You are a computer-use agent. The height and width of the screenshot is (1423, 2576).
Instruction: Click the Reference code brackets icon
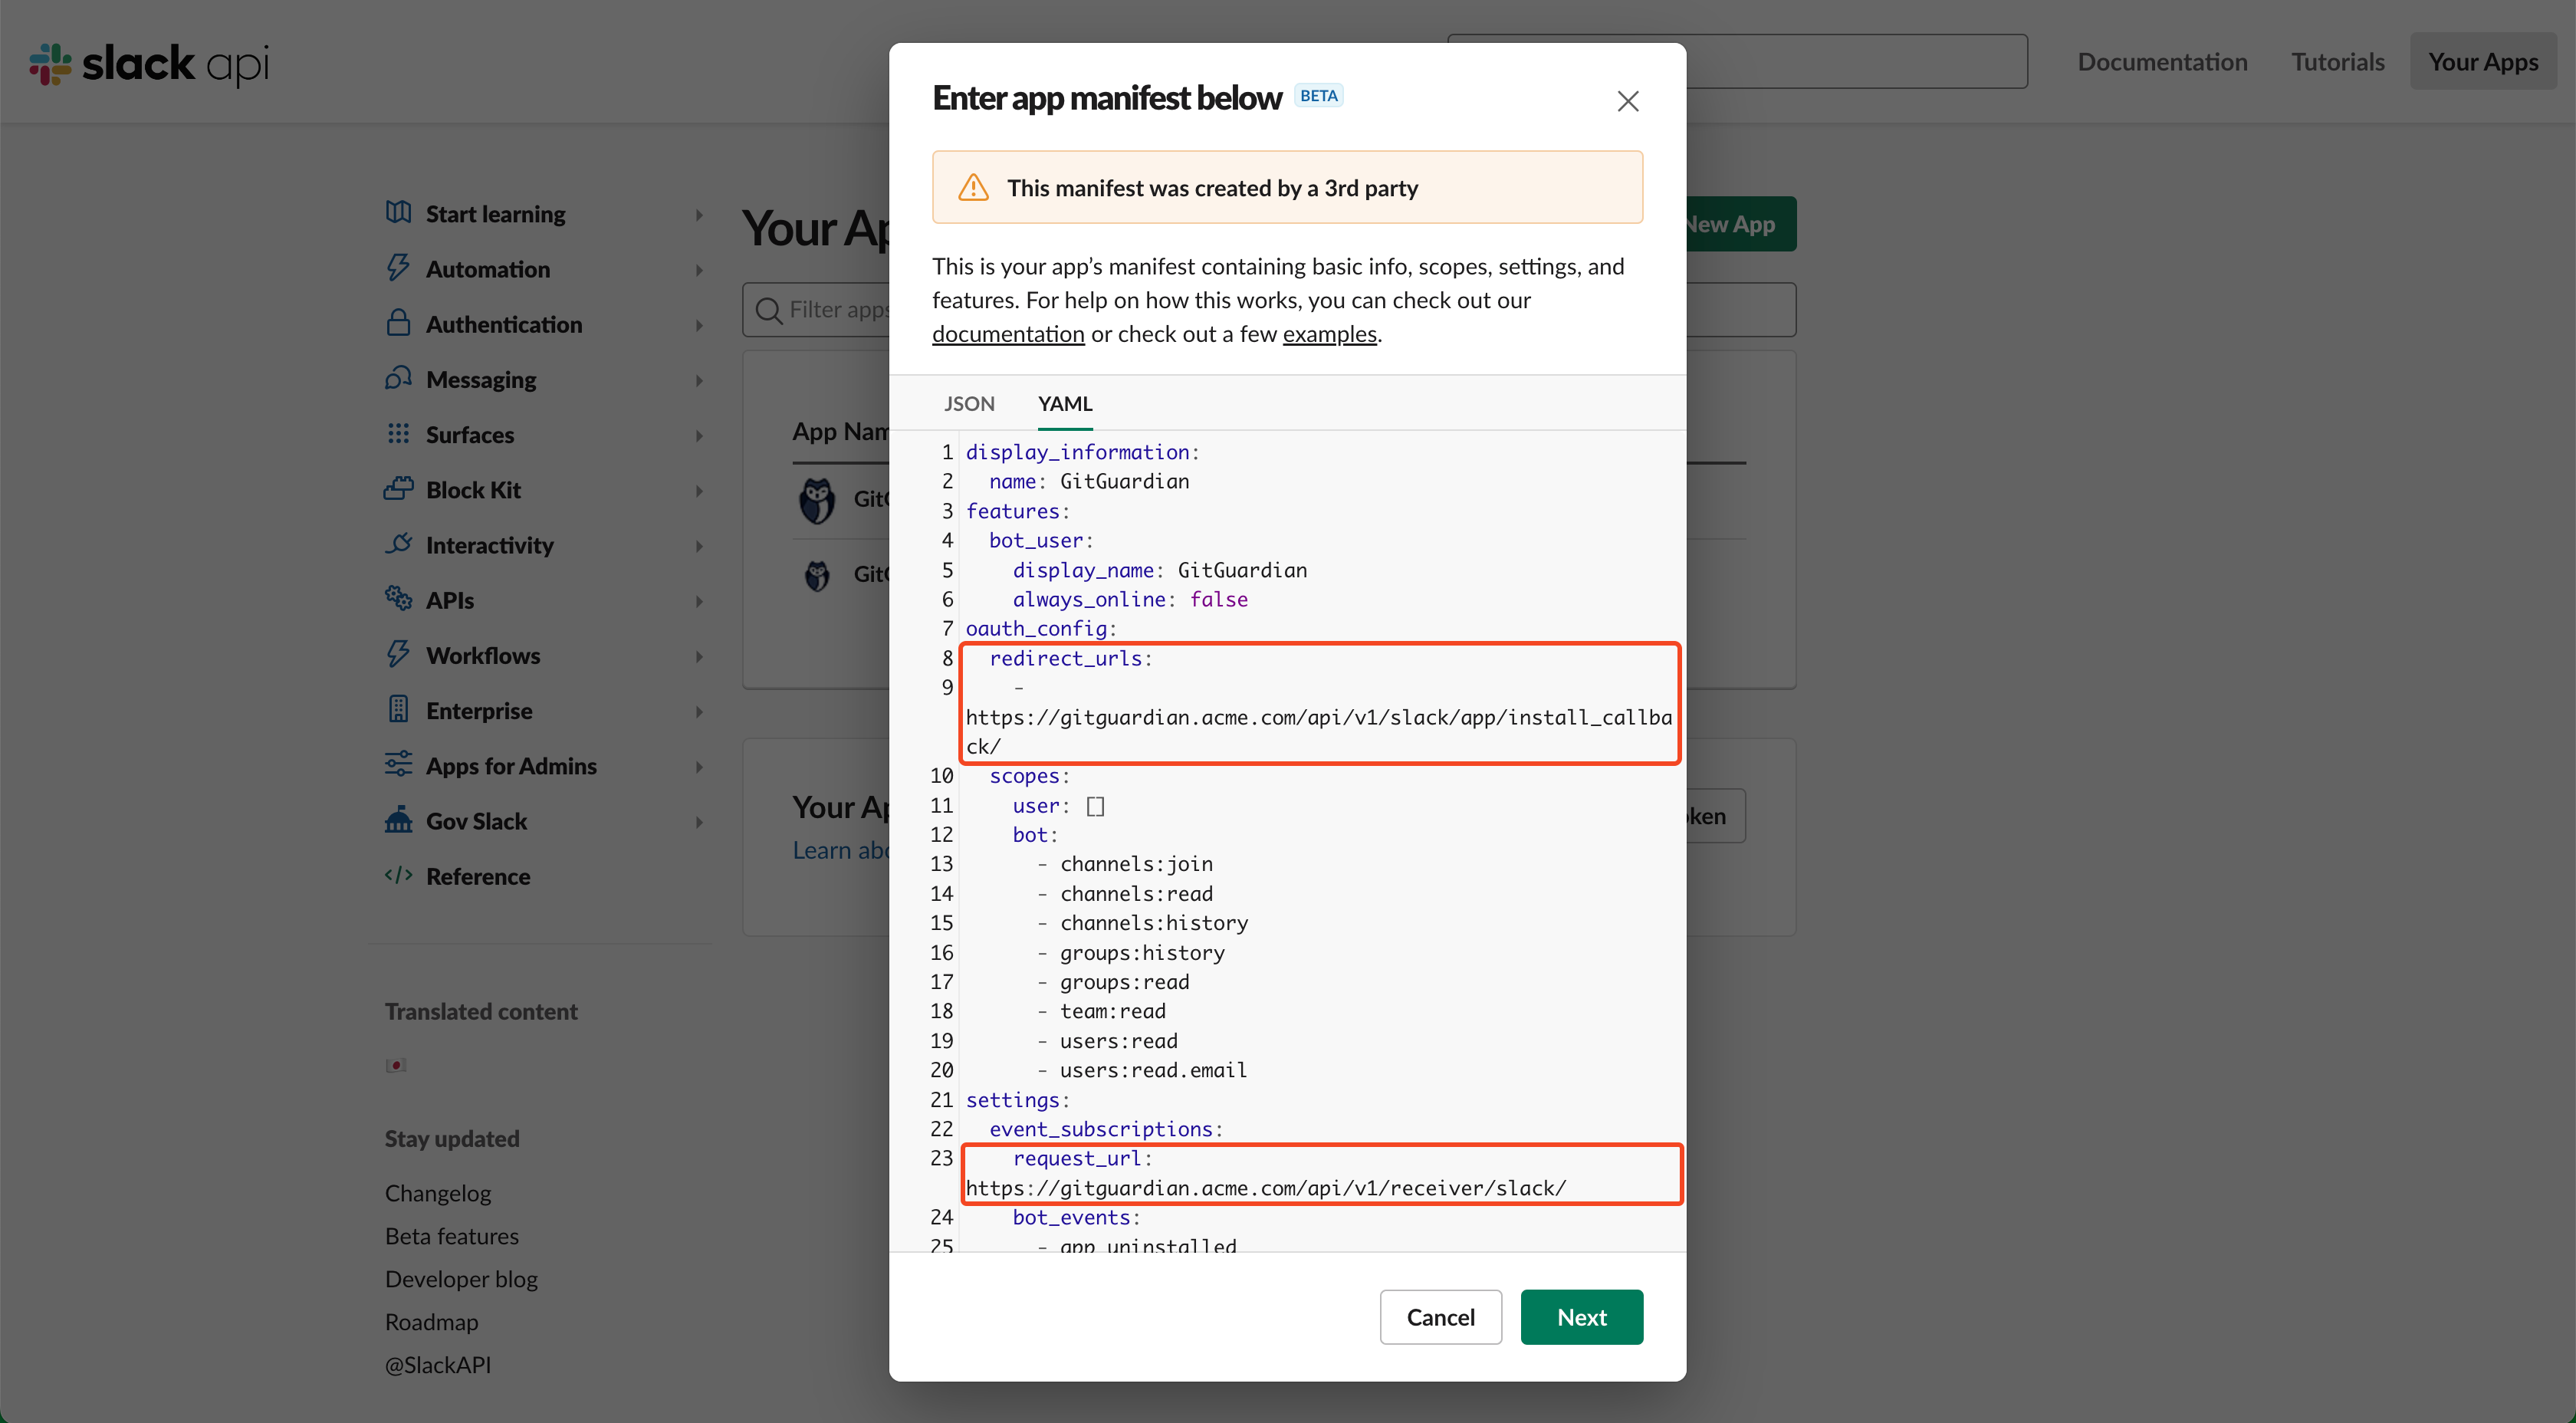398,875
